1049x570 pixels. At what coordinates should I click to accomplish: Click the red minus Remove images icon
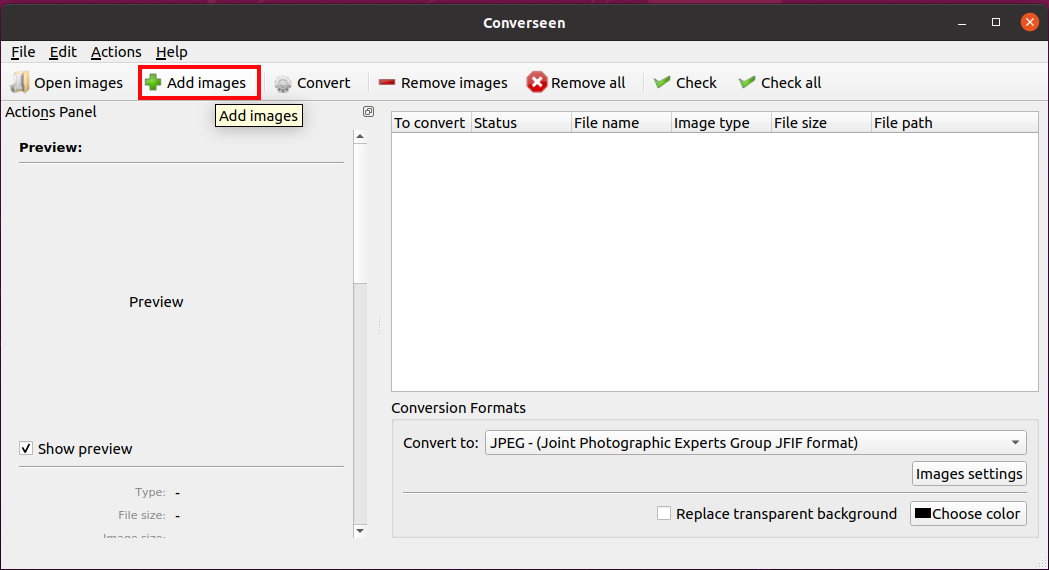point(387,82)
